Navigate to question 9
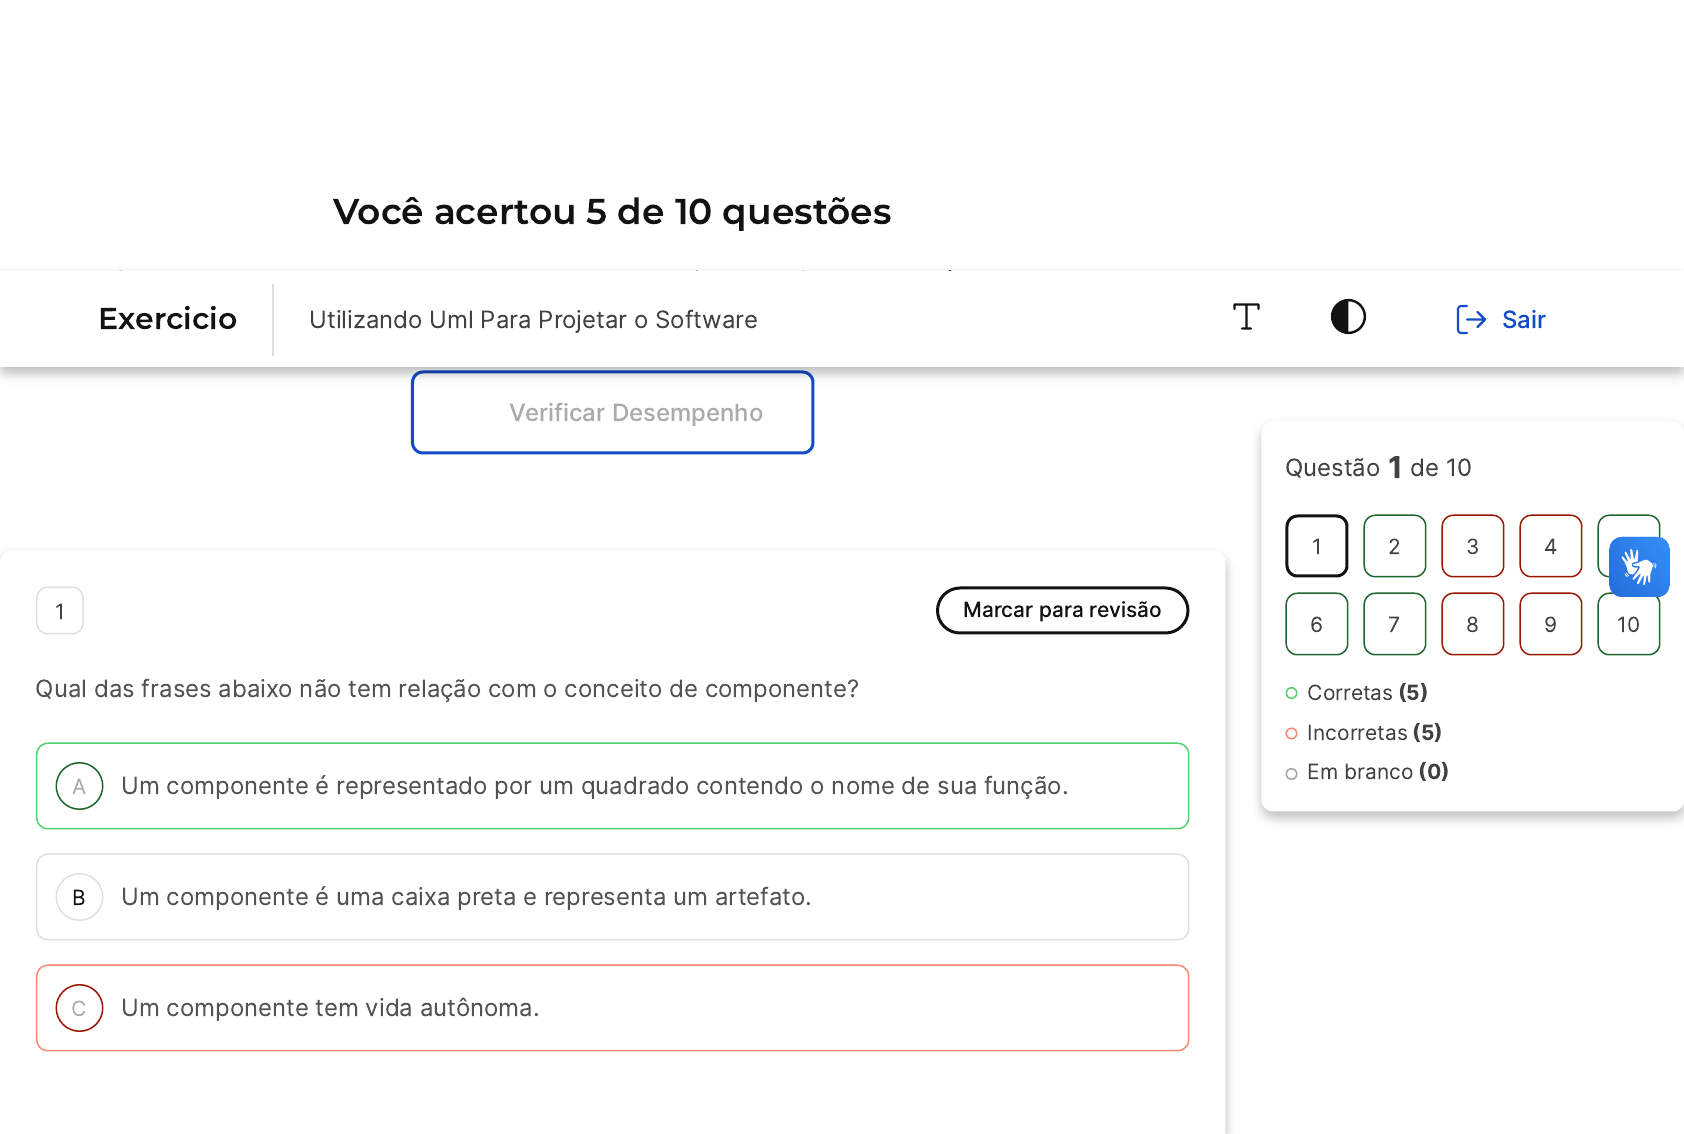 coord(1550,624)
